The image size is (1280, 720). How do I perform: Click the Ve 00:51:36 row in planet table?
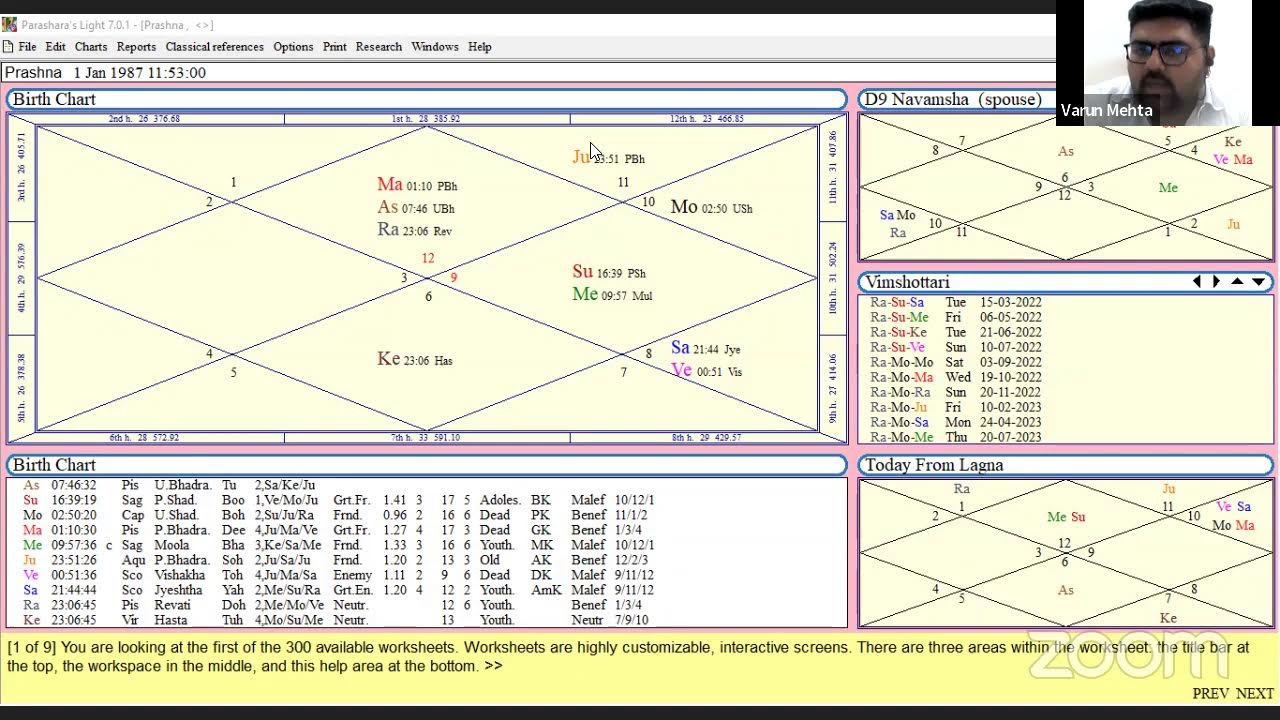[x=338, y=575]
